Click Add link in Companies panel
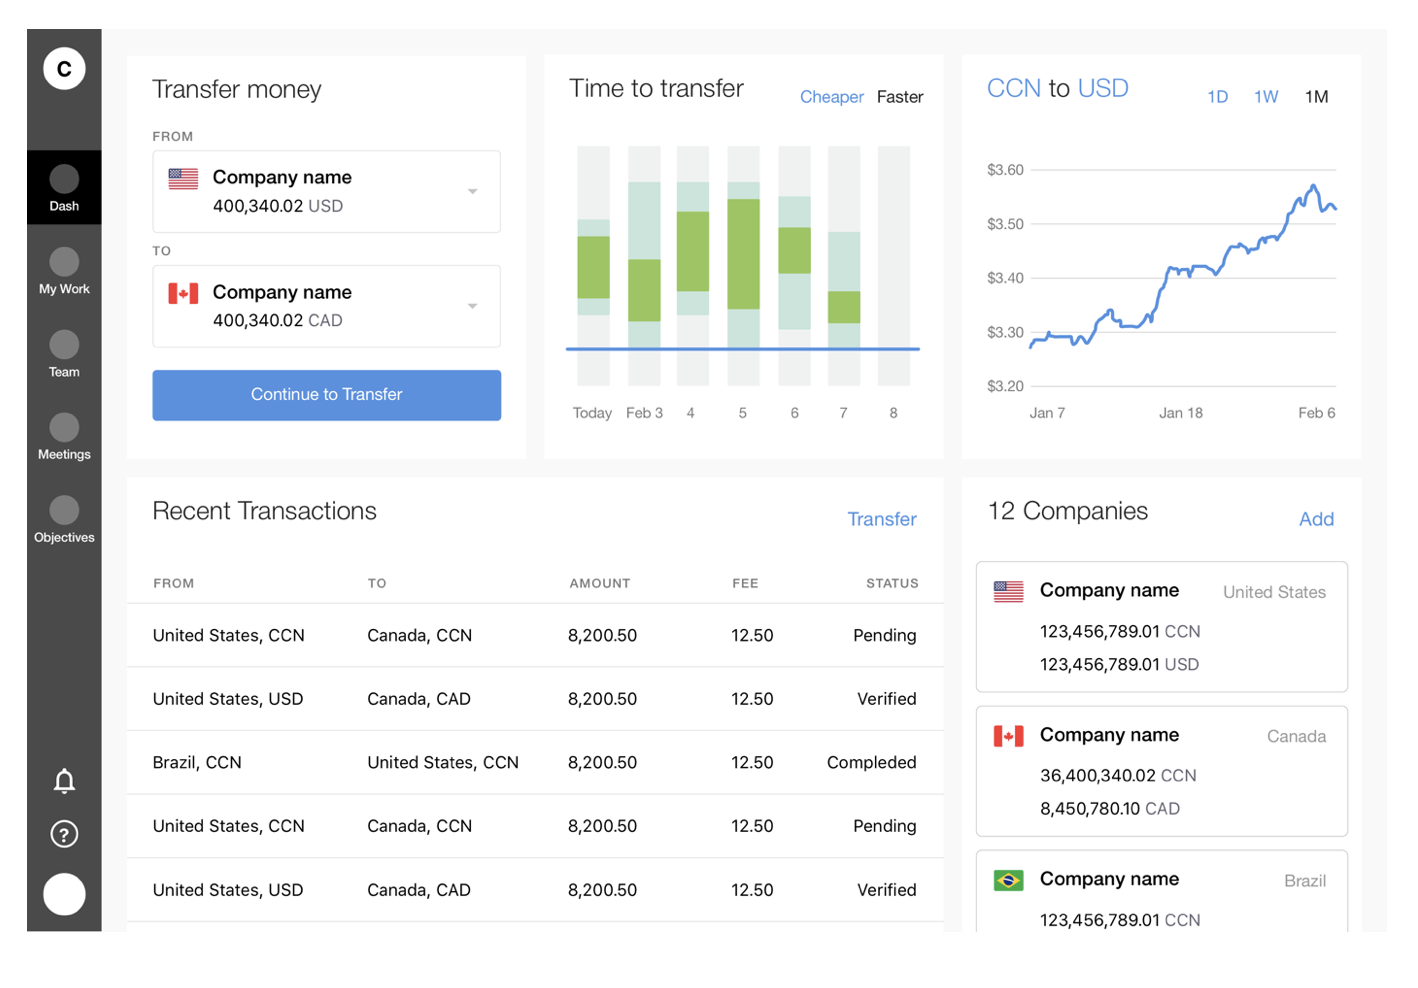Viewport: 1418px width, 988px height. click(x=1316, y=519)
